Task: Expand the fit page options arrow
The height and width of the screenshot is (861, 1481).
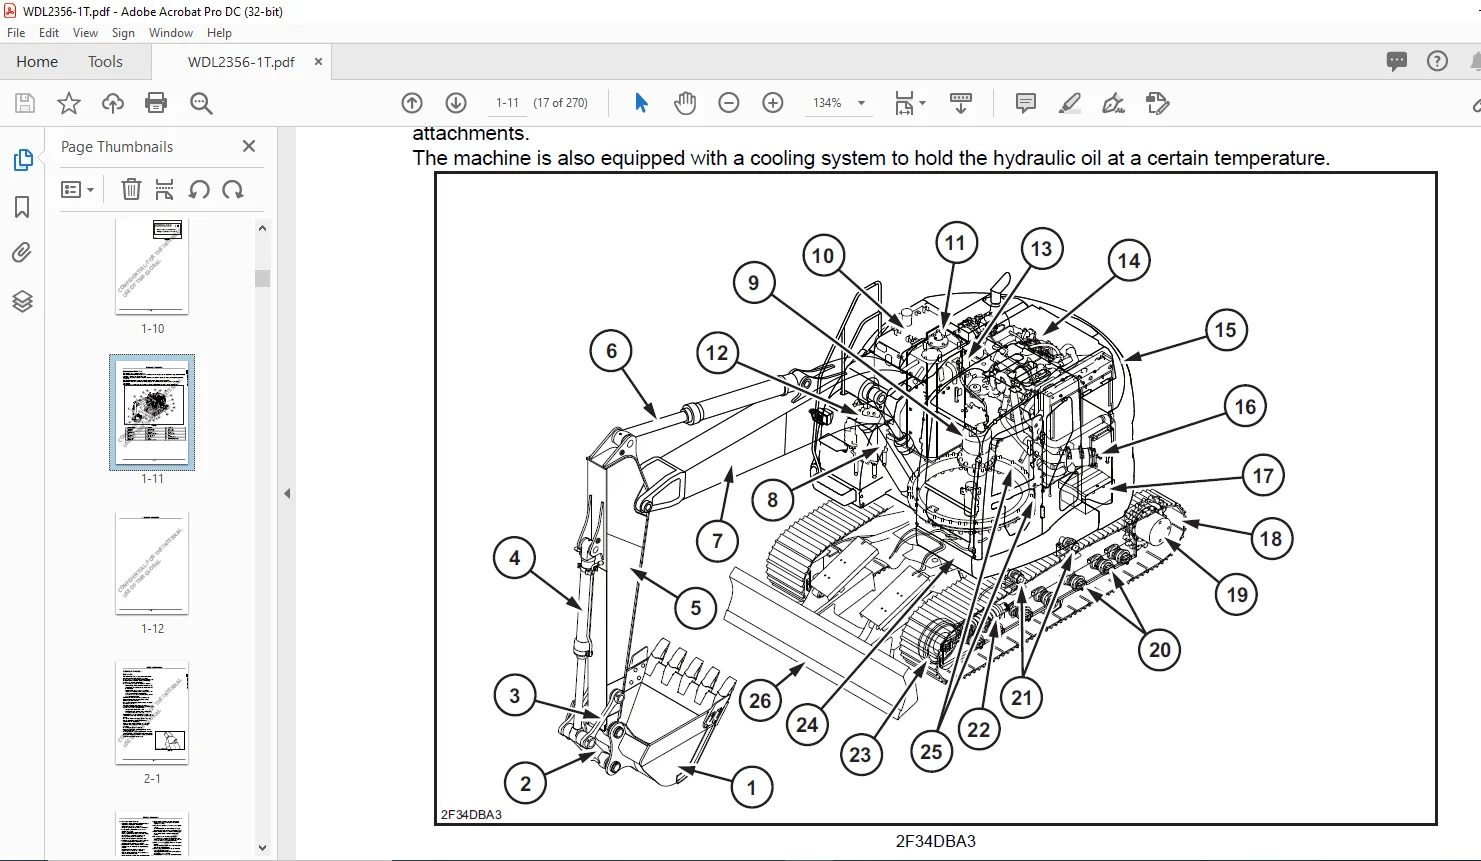Action: click(x=922, y=103)
